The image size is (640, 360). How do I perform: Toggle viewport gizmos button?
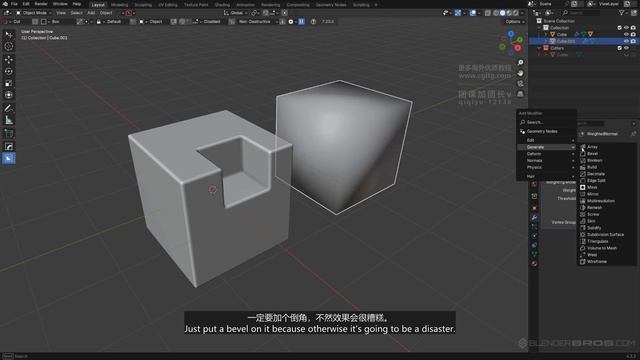click(458, 13)
